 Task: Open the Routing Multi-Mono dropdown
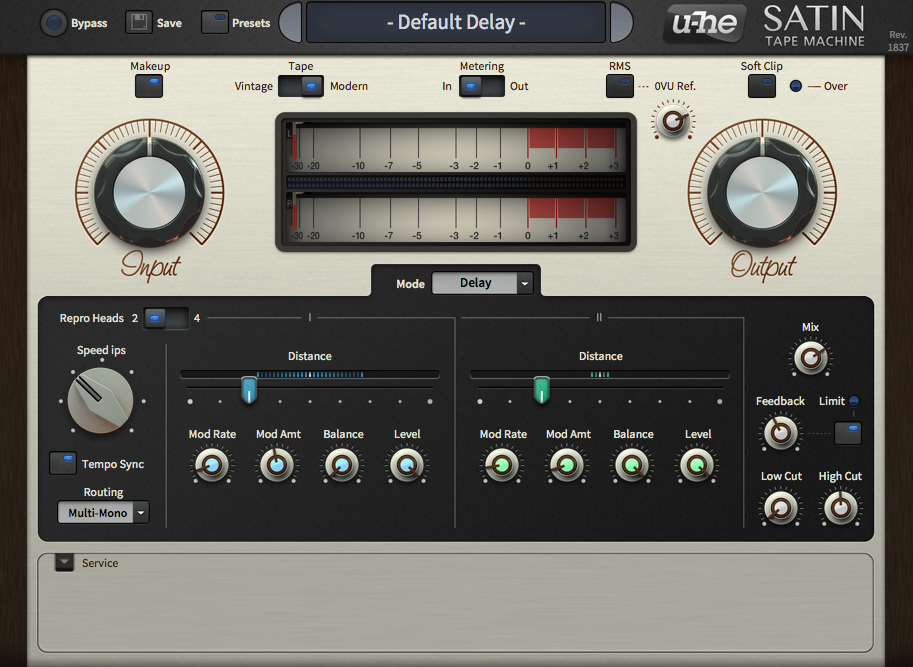tap(103, 513)
